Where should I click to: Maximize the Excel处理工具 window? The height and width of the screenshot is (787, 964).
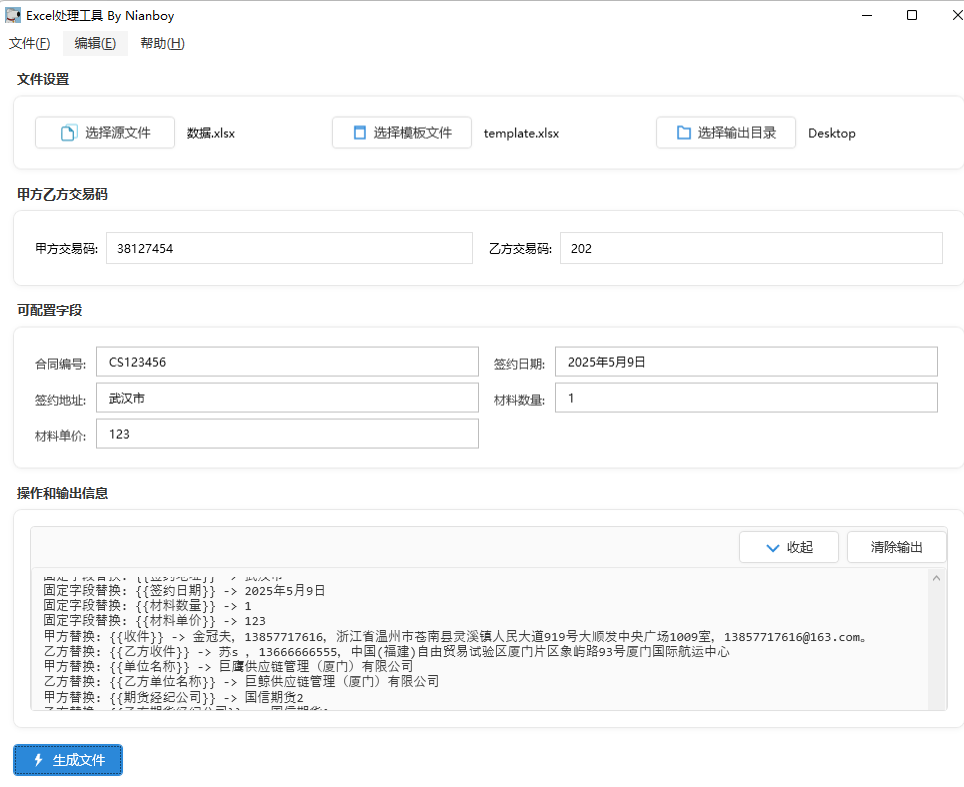point(912,15)
